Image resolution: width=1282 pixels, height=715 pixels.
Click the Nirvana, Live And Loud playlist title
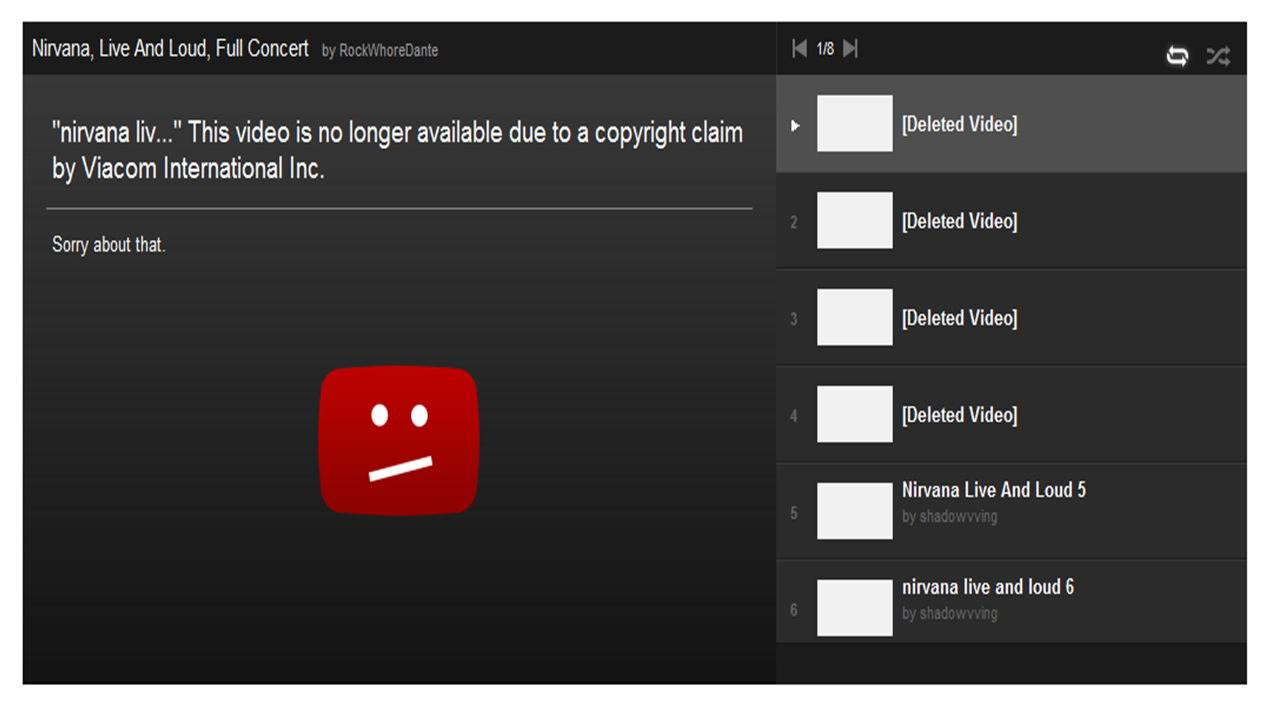click(x=170, y=49)
